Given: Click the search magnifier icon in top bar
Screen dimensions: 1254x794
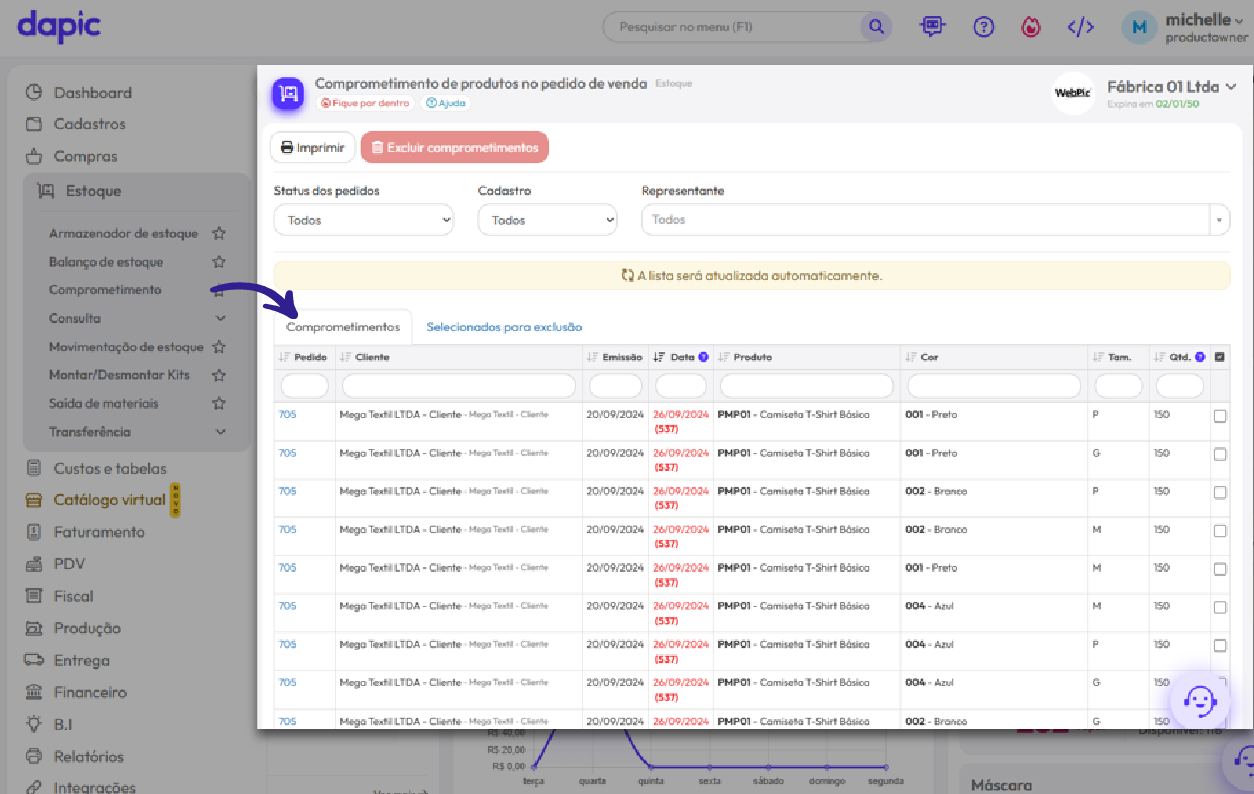Looking at the screenshot, I should coord(876,27).
